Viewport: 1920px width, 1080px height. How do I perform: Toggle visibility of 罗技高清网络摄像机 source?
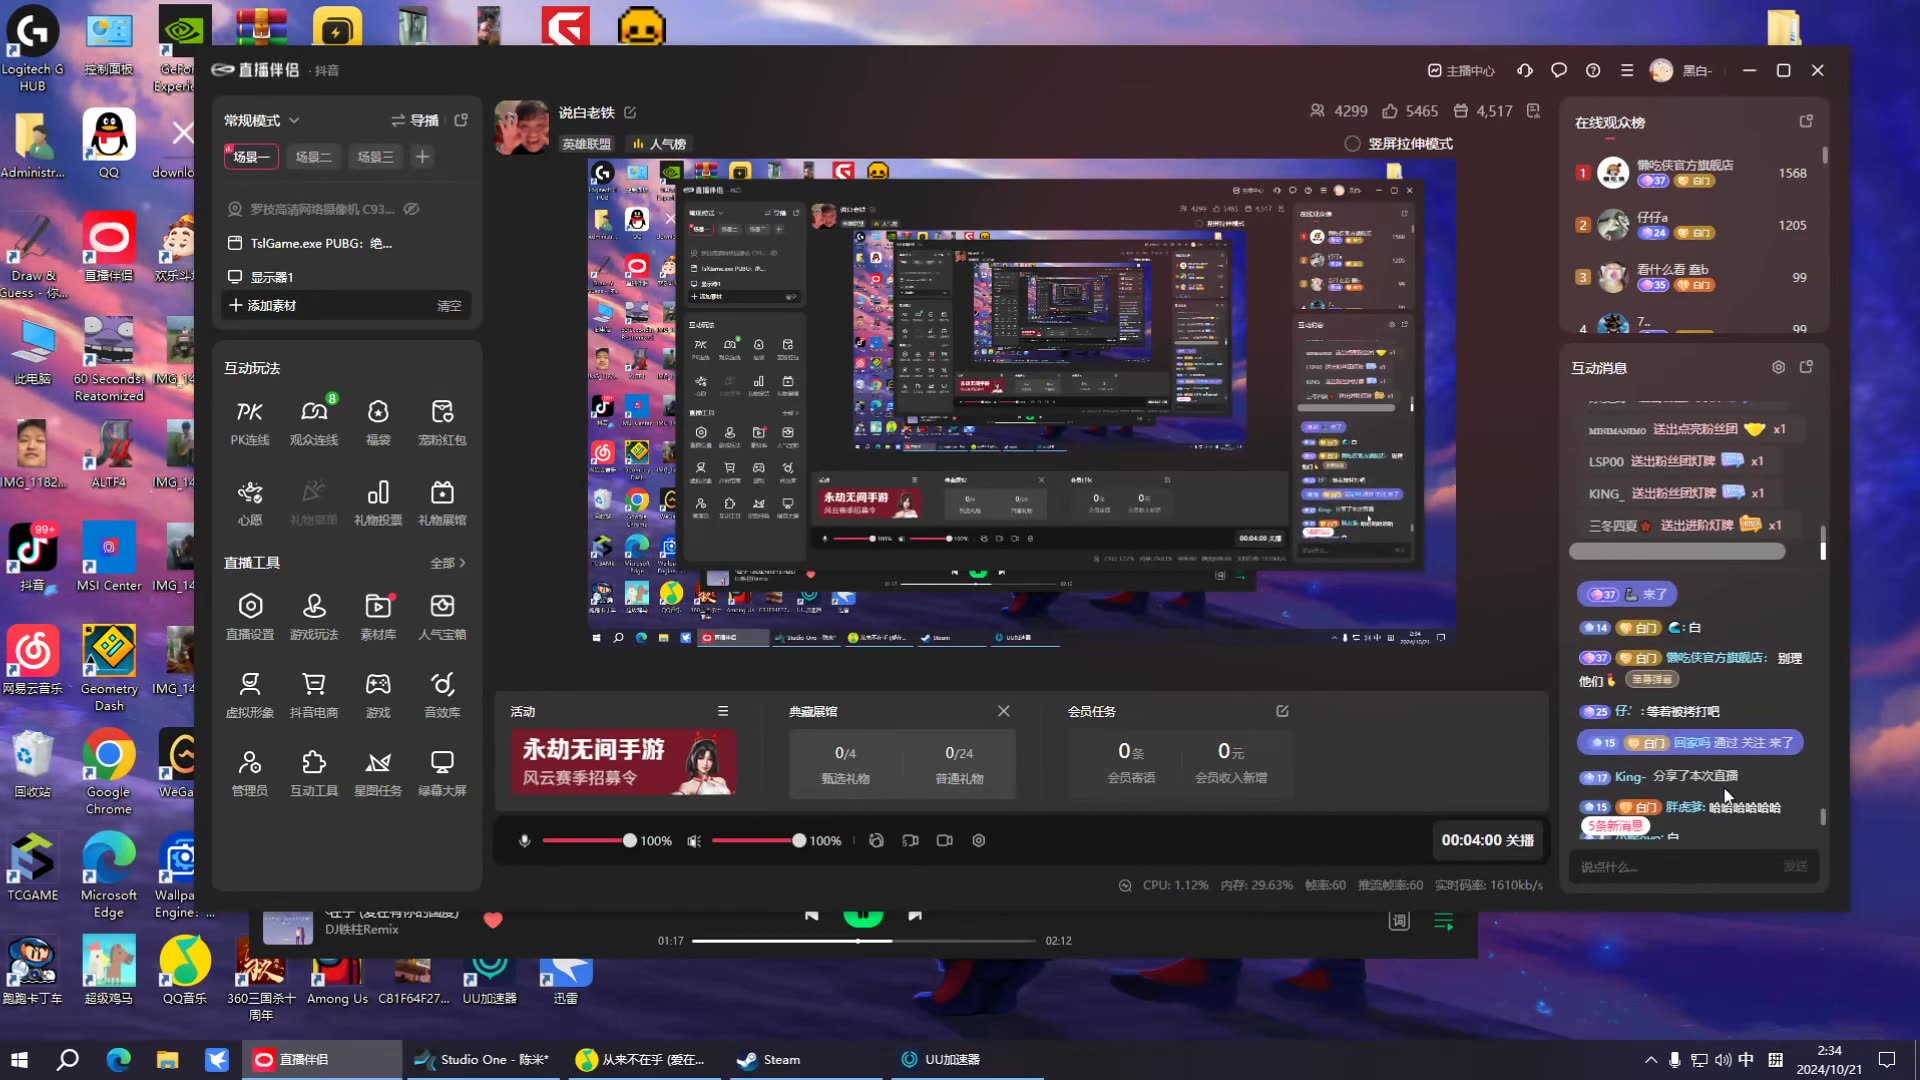pyautogui.click(x=411, y=209)
